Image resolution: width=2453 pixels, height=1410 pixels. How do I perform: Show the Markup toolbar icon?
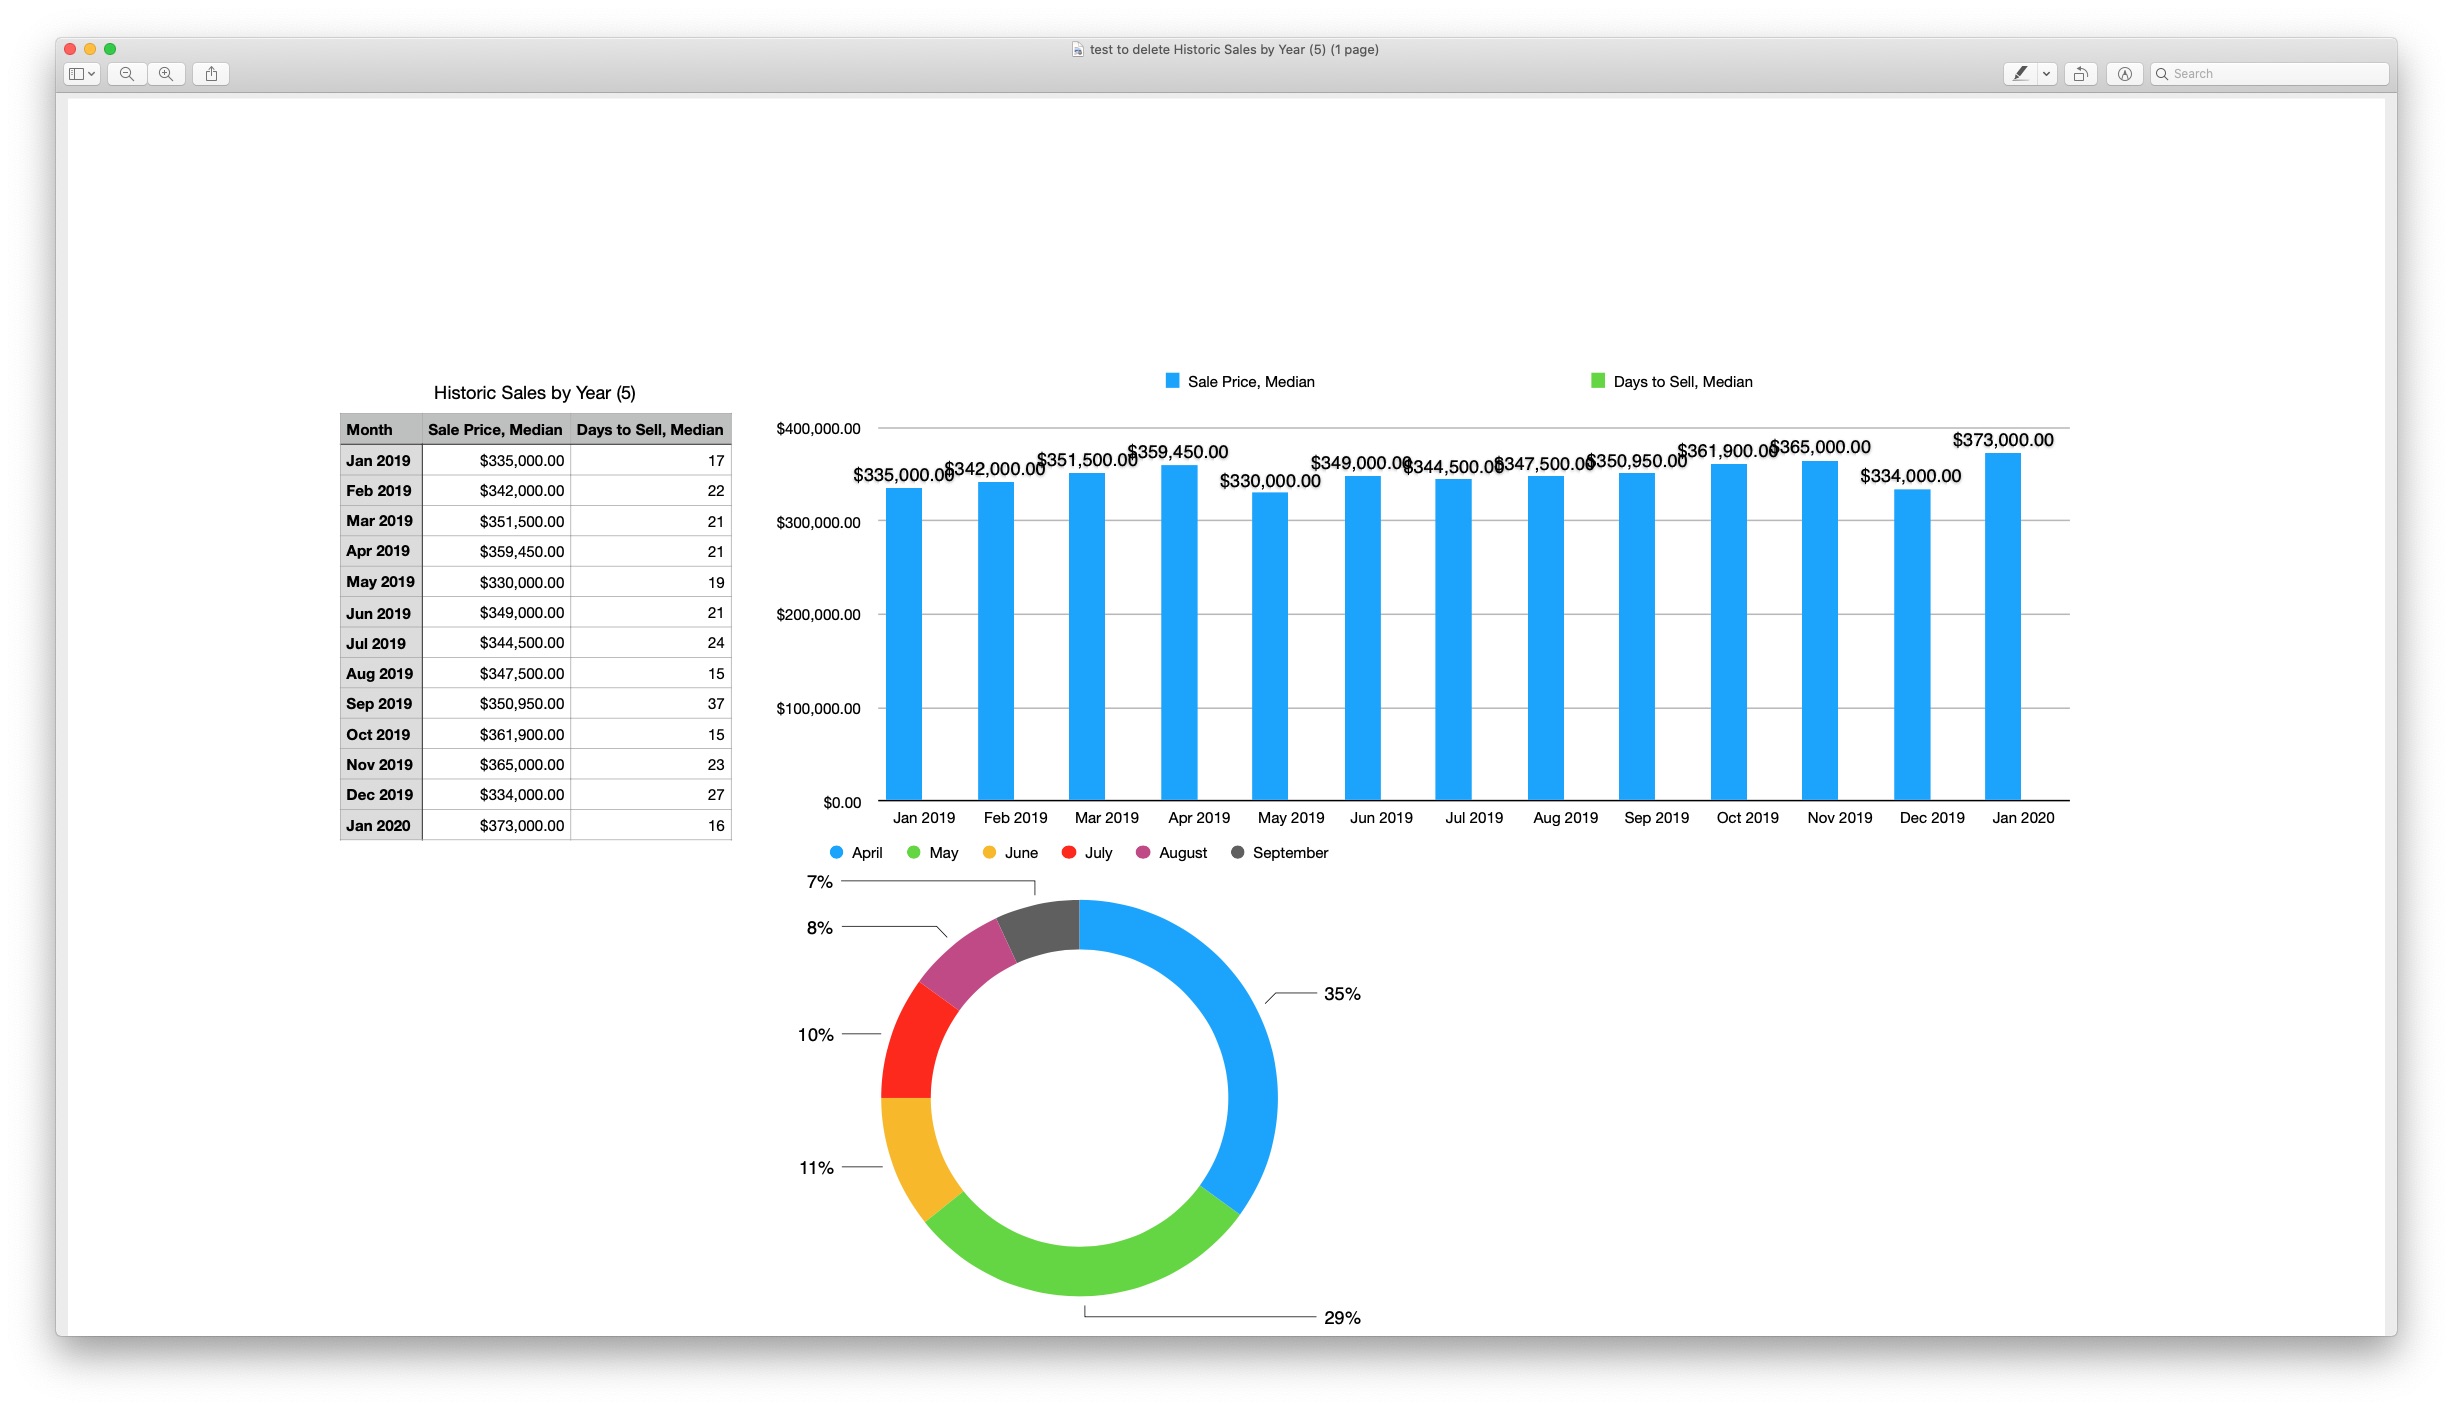(2125, 74)
